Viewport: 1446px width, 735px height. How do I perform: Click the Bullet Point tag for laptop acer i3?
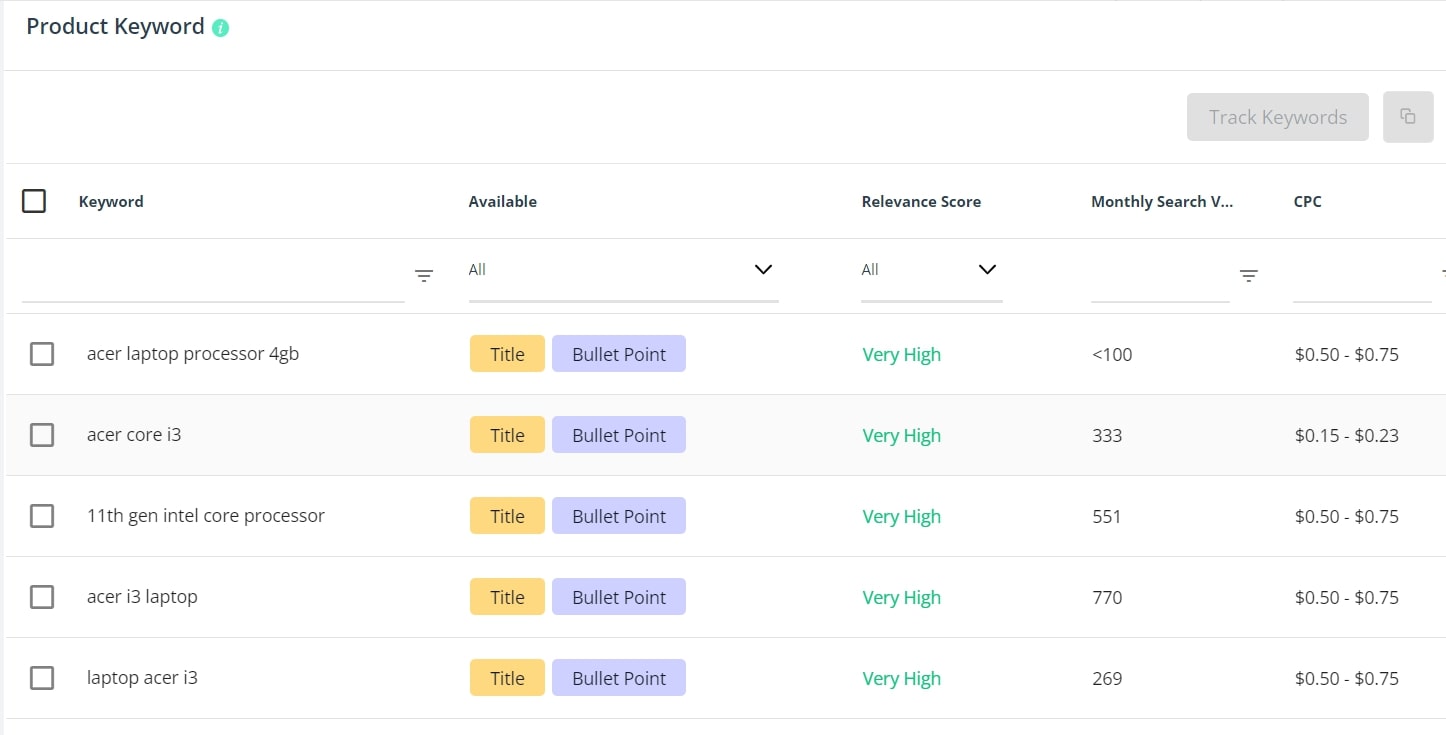point(619,678)
